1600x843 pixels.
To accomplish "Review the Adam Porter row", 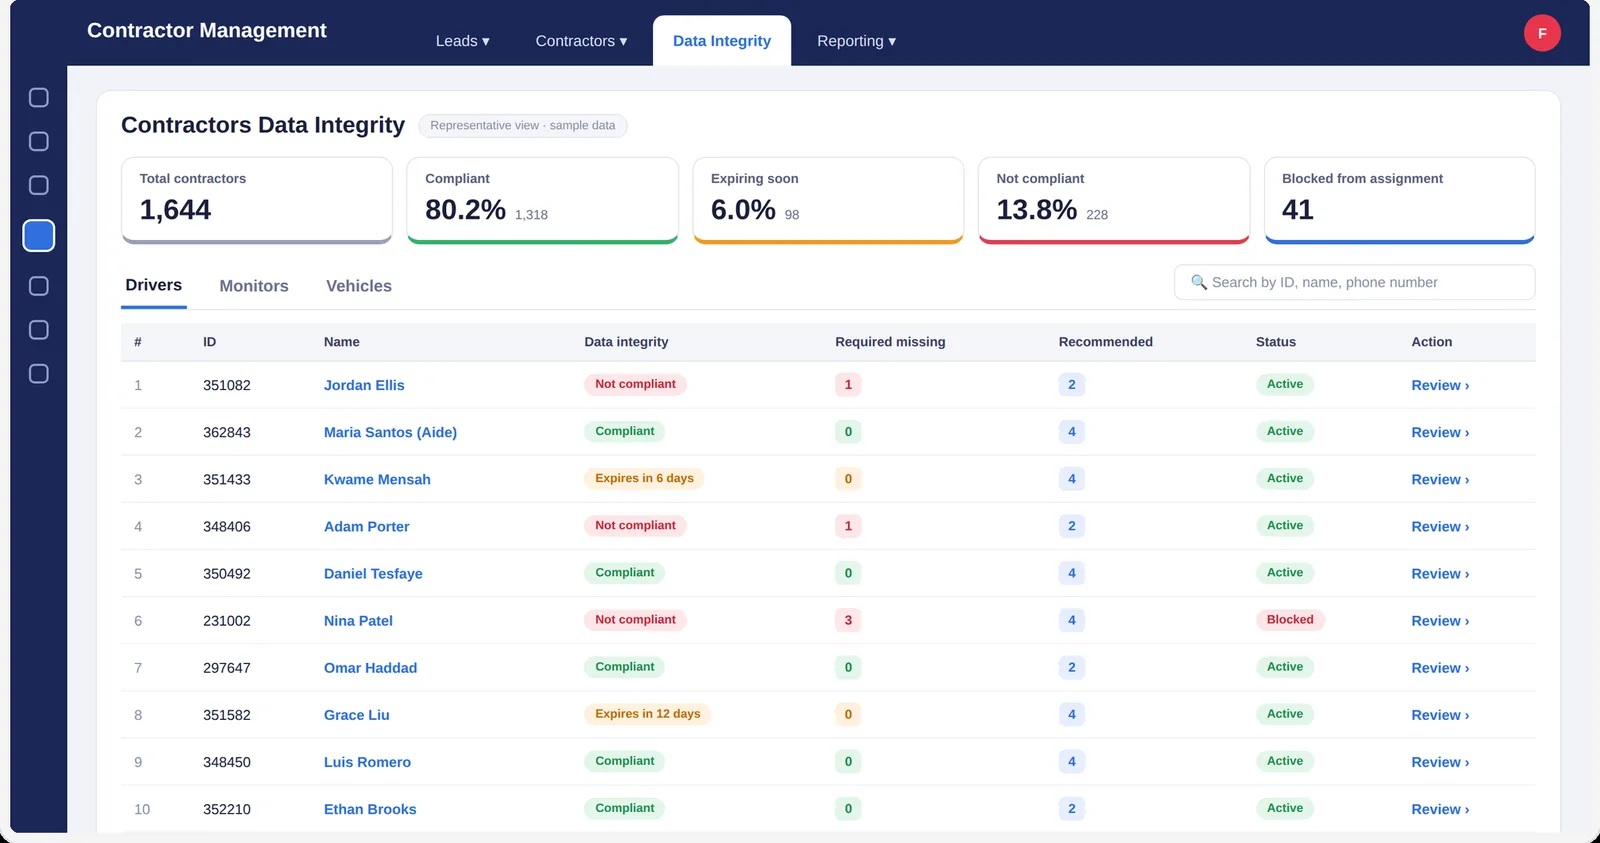I will point(1440,527).
